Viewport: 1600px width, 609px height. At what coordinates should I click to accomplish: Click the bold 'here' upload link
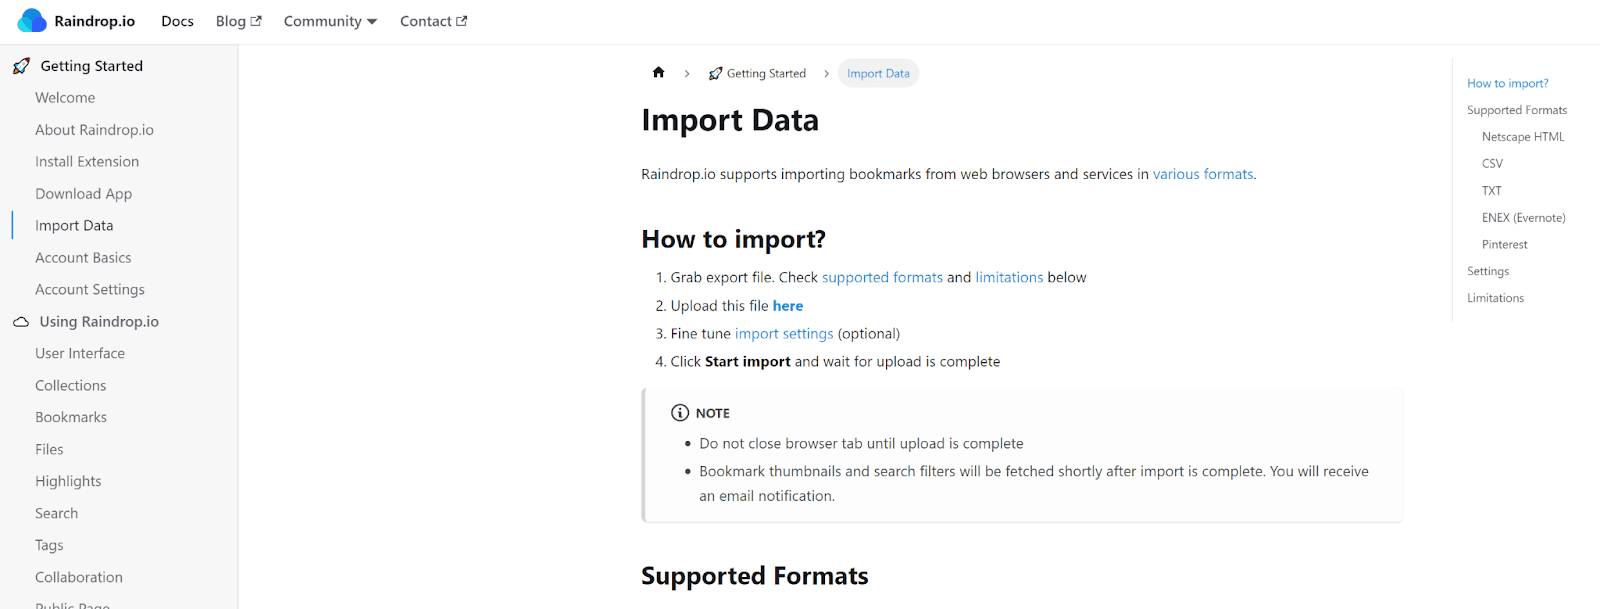(788, 306)
